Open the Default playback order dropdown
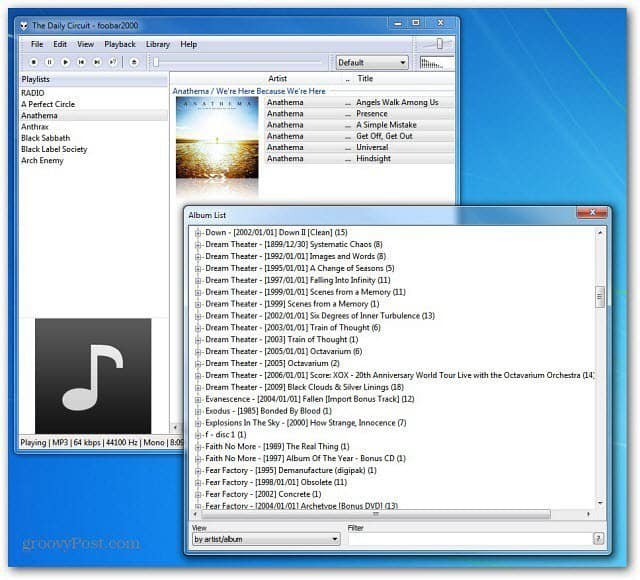The width and height of the screenshot is (640, 580). pos(372,62)
